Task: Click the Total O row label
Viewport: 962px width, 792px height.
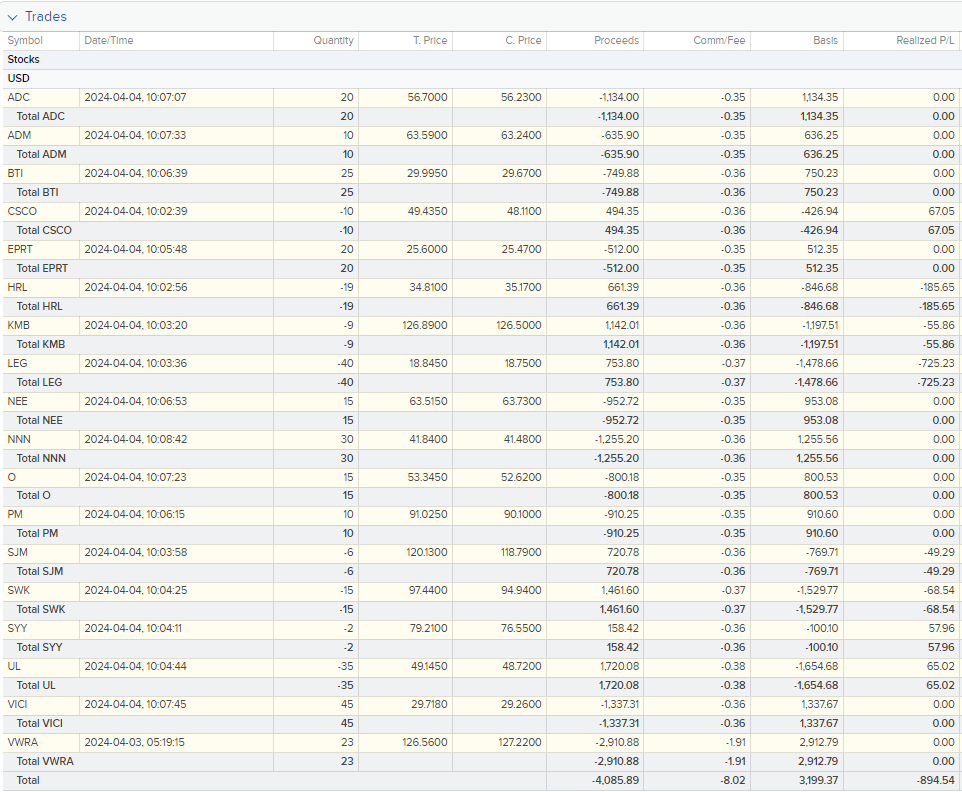Action: pyautogui.click(x=34, y=496)
